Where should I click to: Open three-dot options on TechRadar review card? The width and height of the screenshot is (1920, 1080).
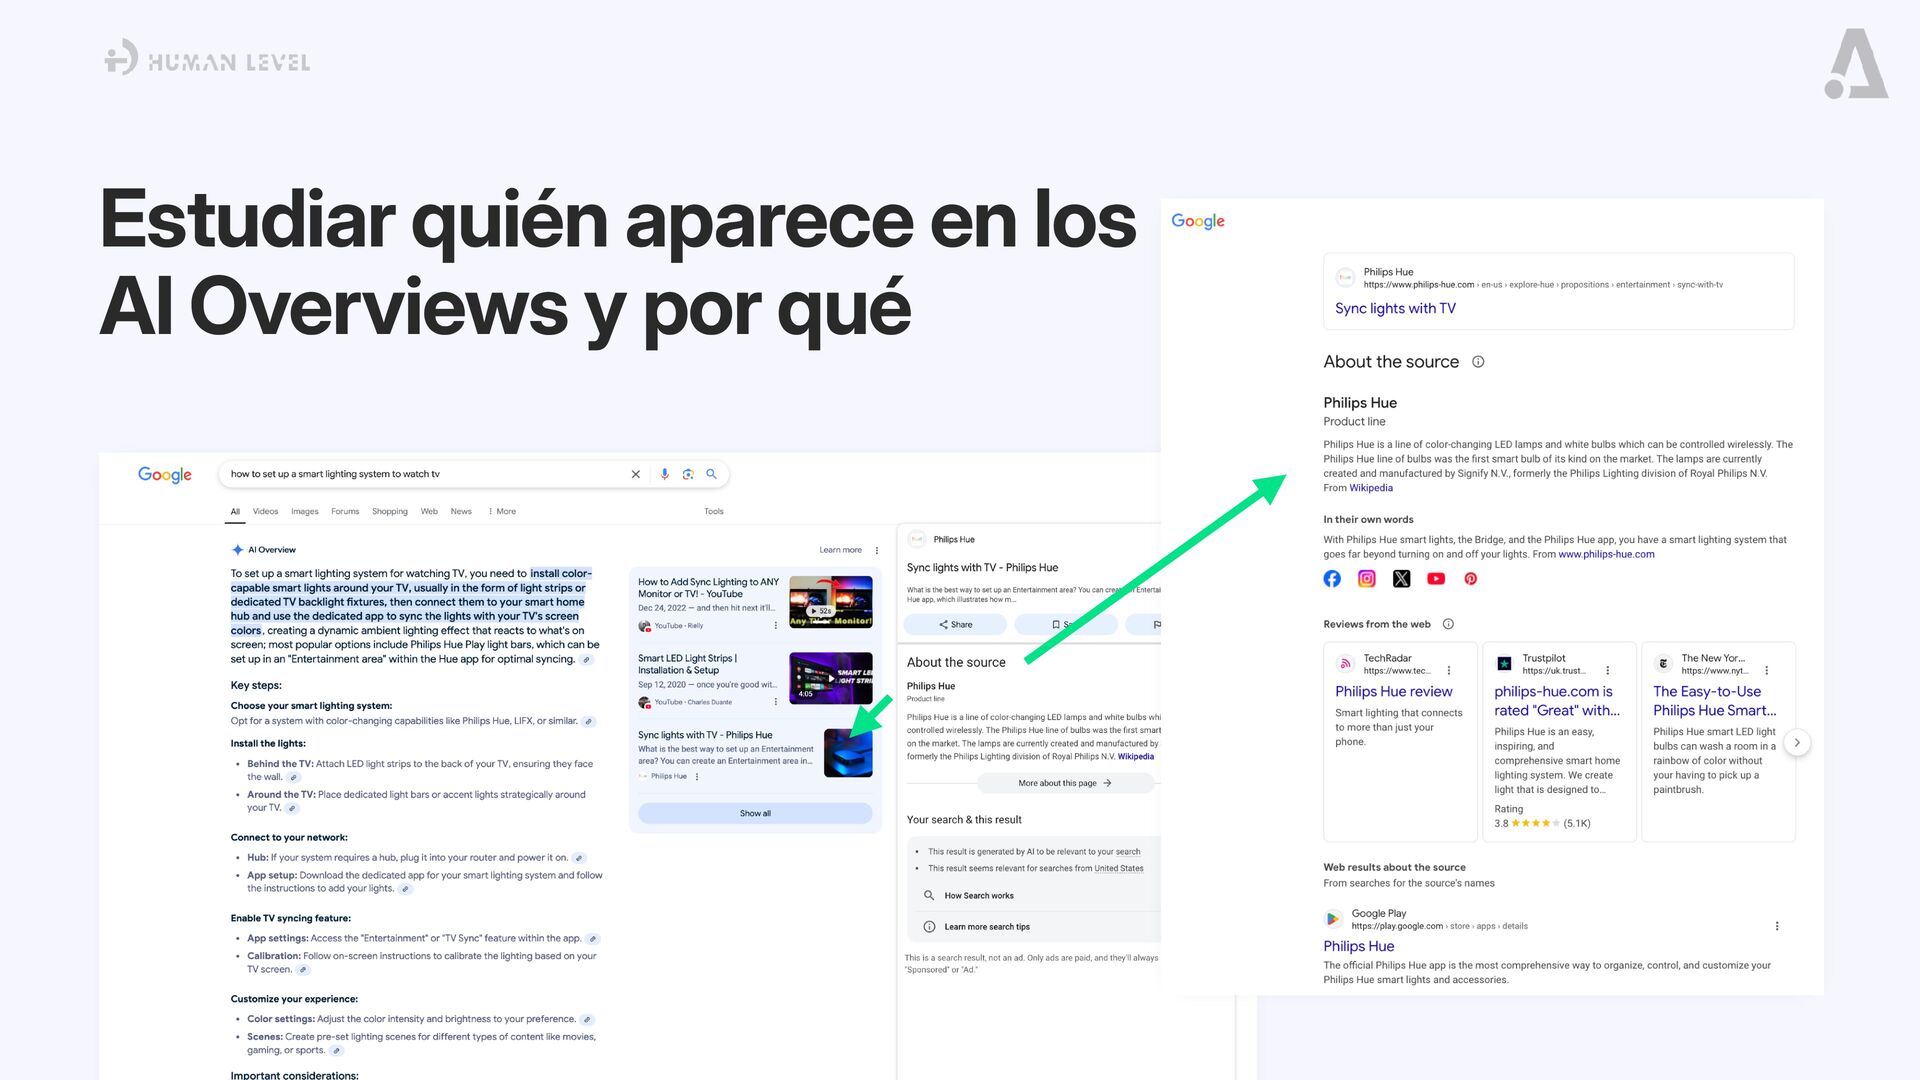[1449, 671]
